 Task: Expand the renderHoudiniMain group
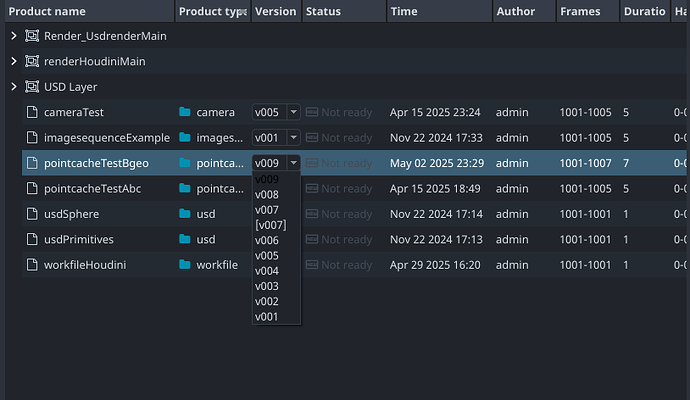tap(14, 61)
